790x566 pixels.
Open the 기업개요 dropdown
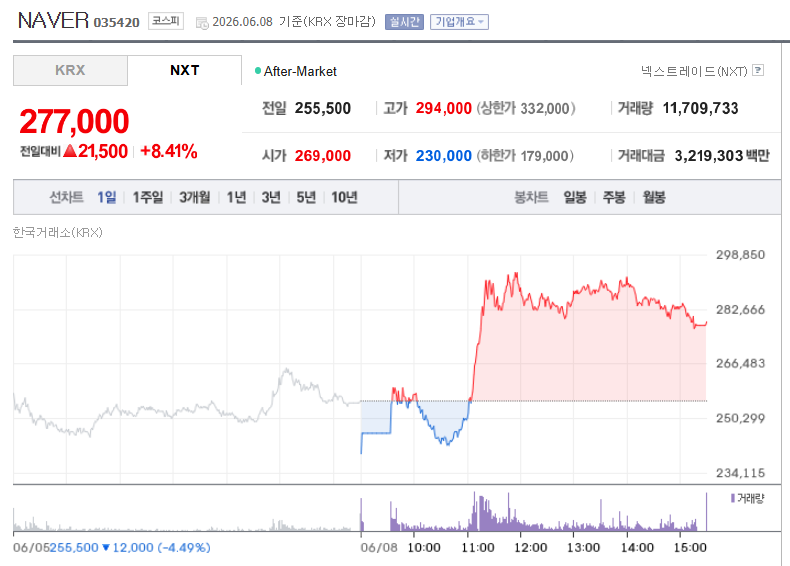pyautogui.click(x=459, y=22)
